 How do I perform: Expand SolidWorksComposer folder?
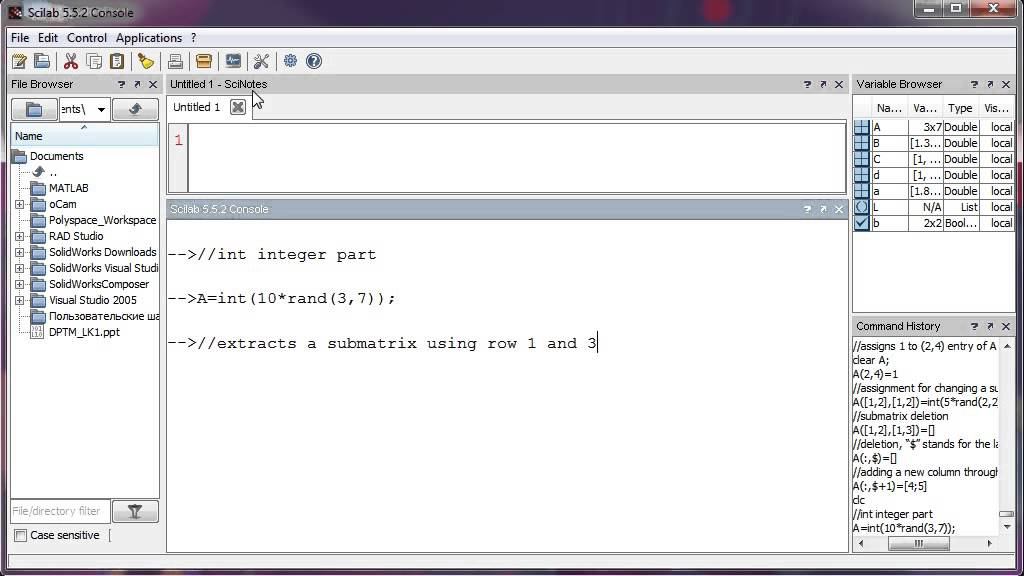click(x=20, y=284)
